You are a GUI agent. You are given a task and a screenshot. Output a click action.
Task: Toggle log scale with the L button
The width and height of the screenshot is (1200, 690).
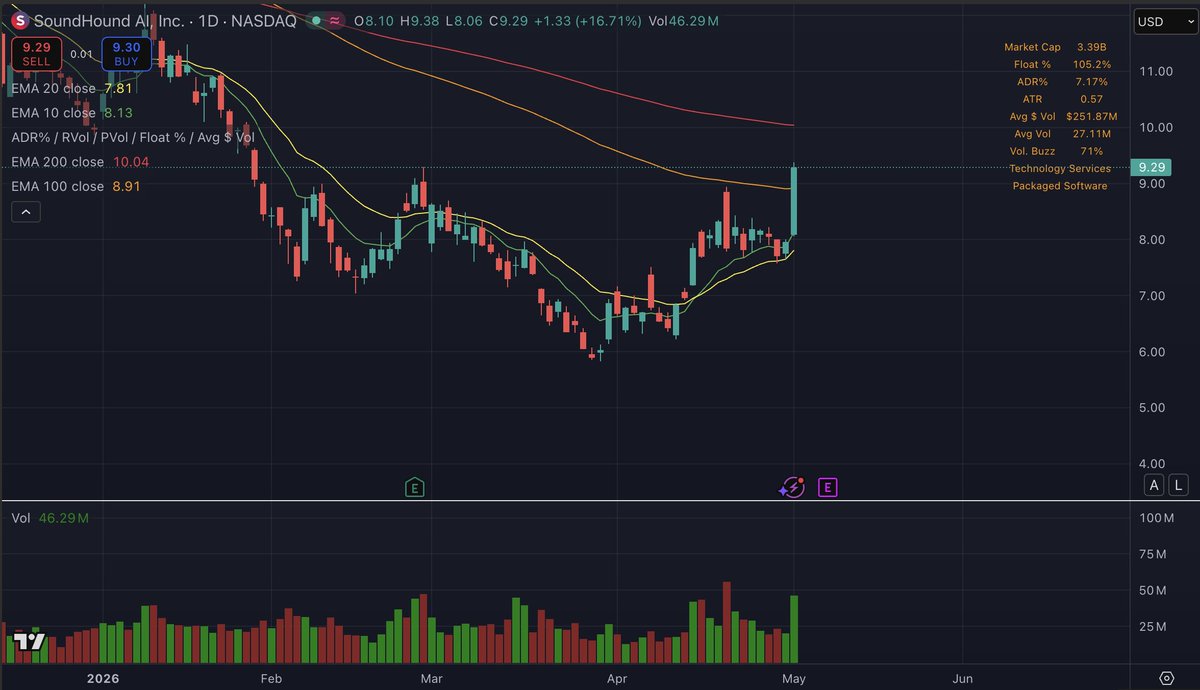tap(1178, 485)
